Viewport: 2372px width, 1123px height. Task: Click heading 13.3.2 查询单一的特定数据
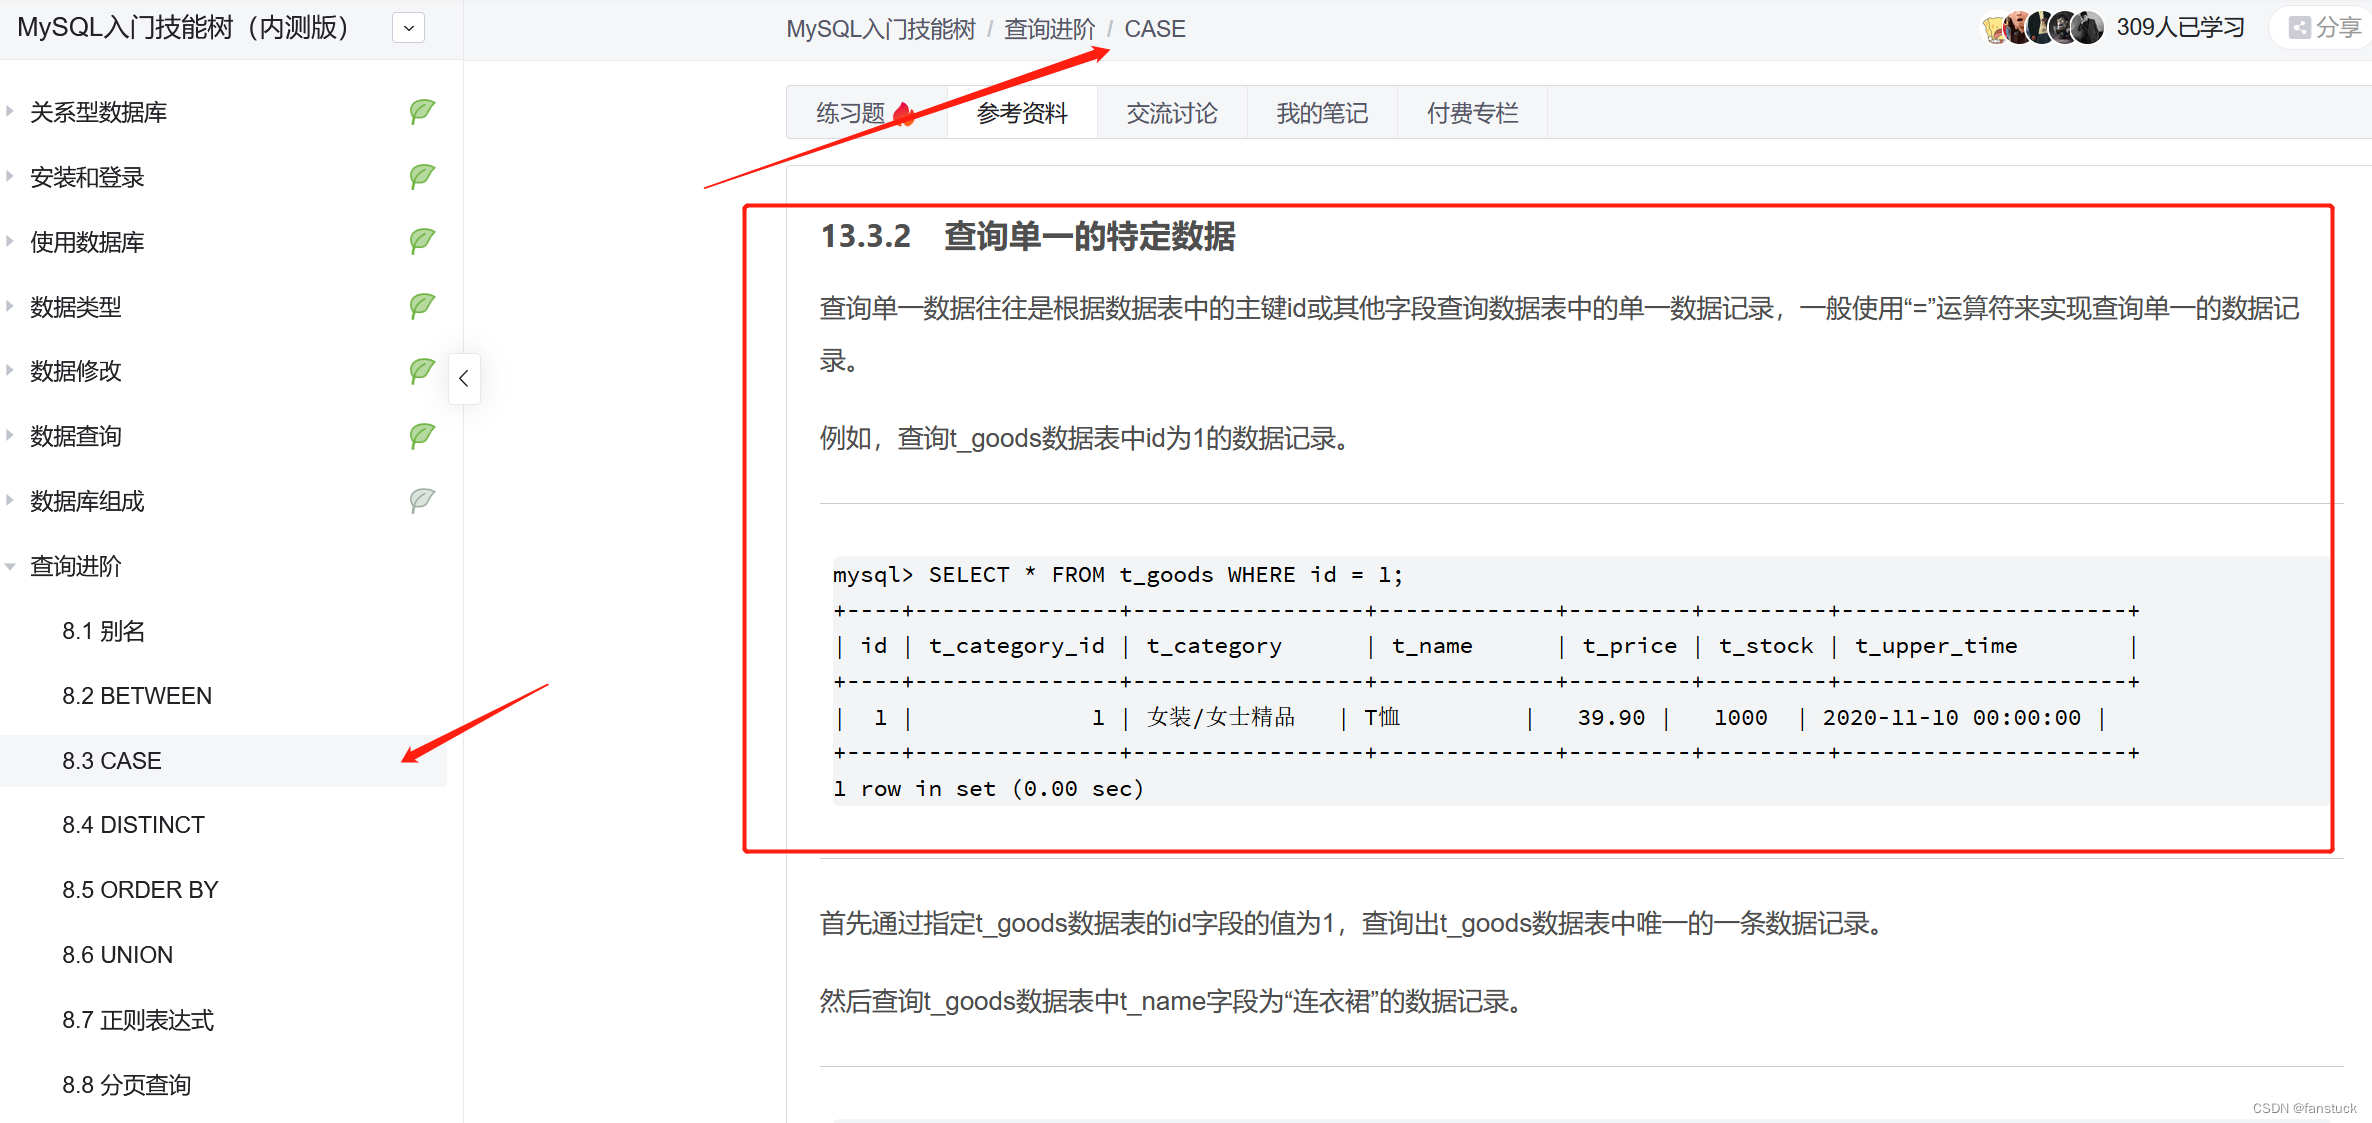click(1027, 237)
